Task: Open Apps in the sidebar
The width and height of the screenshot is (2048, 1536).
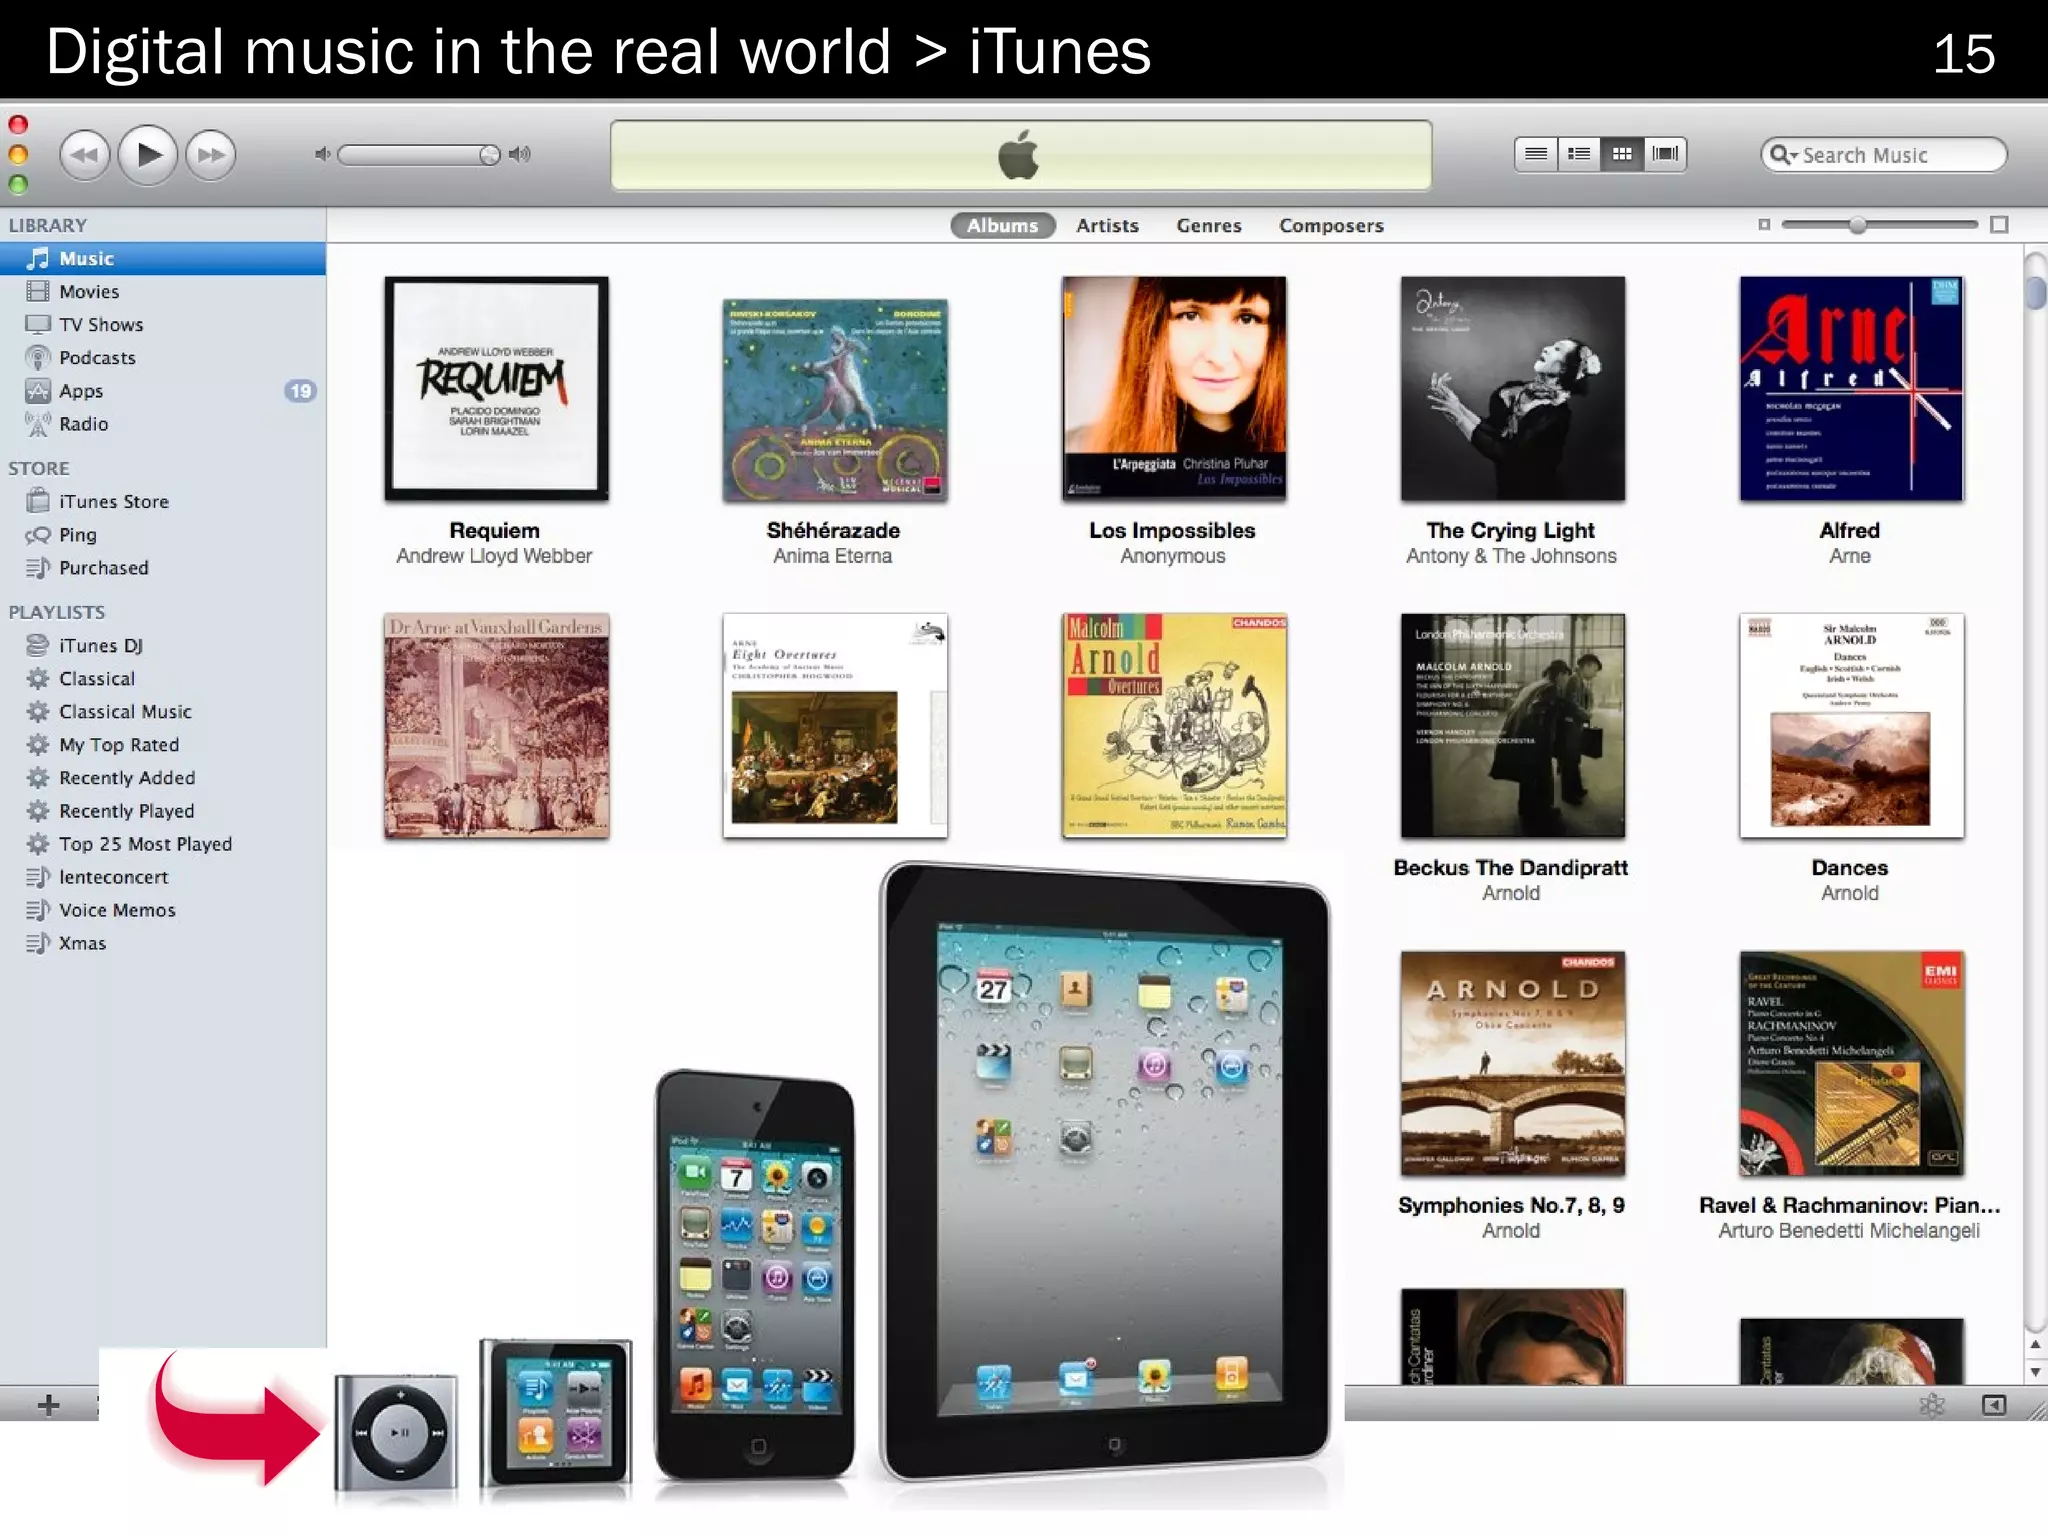Action: pyautogui.click(x=163, y=390)
